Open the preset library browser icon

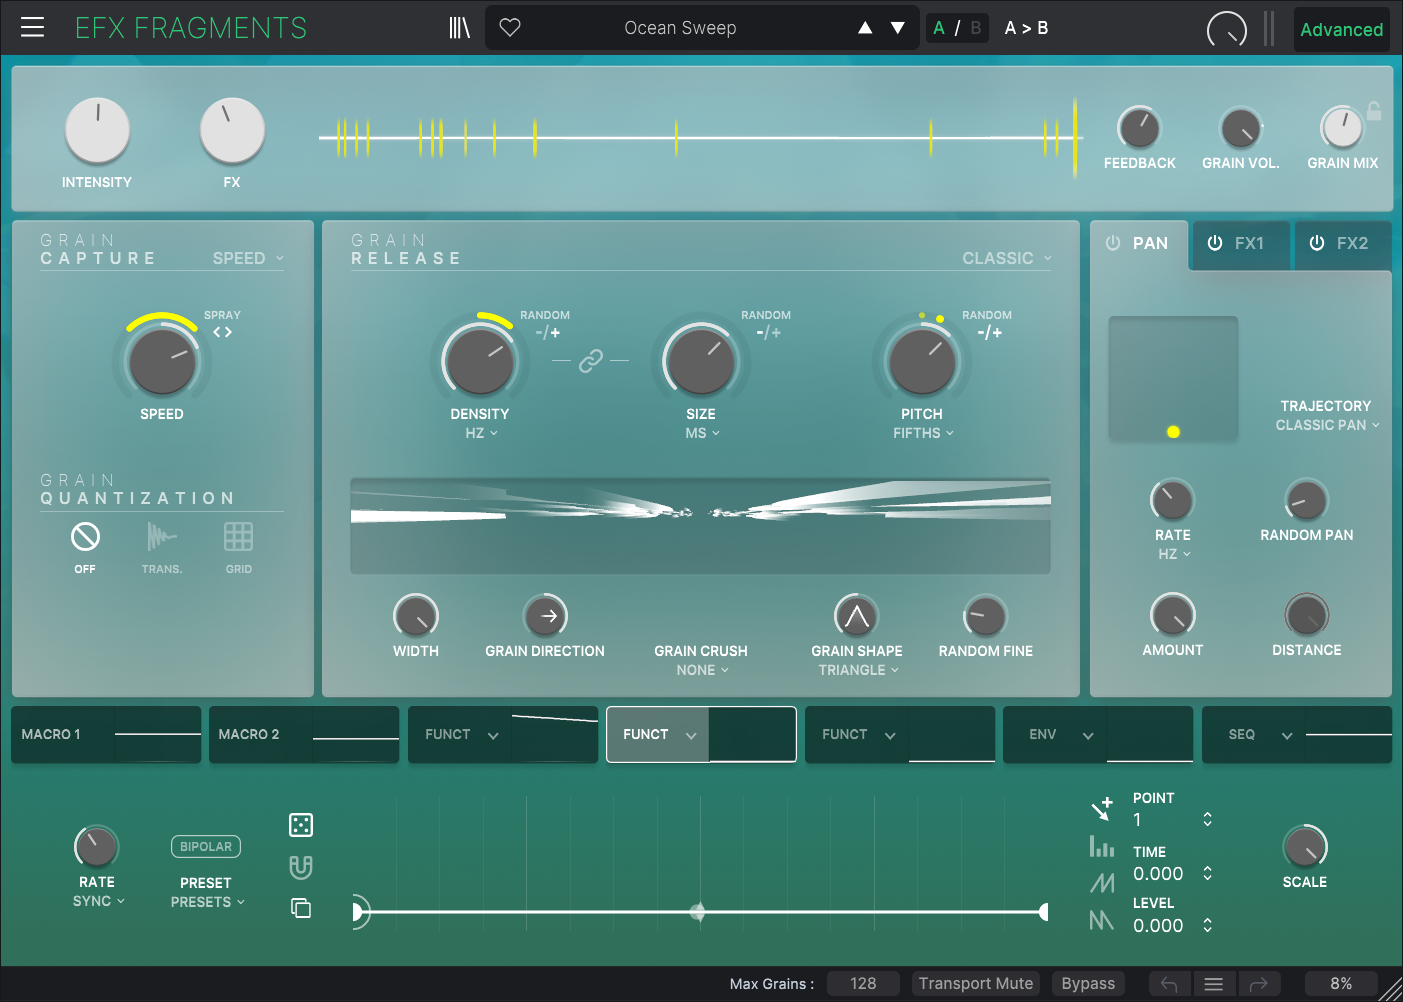click(459, 28)
